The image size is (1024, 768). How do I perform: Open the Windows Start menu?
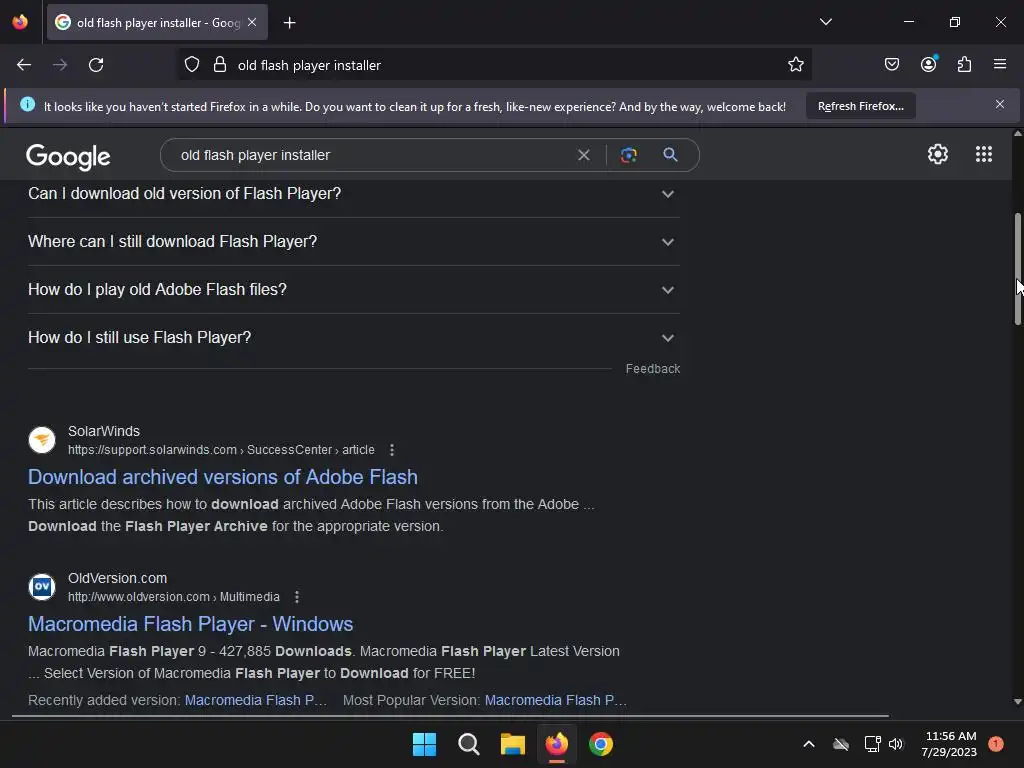coord(424,744)
